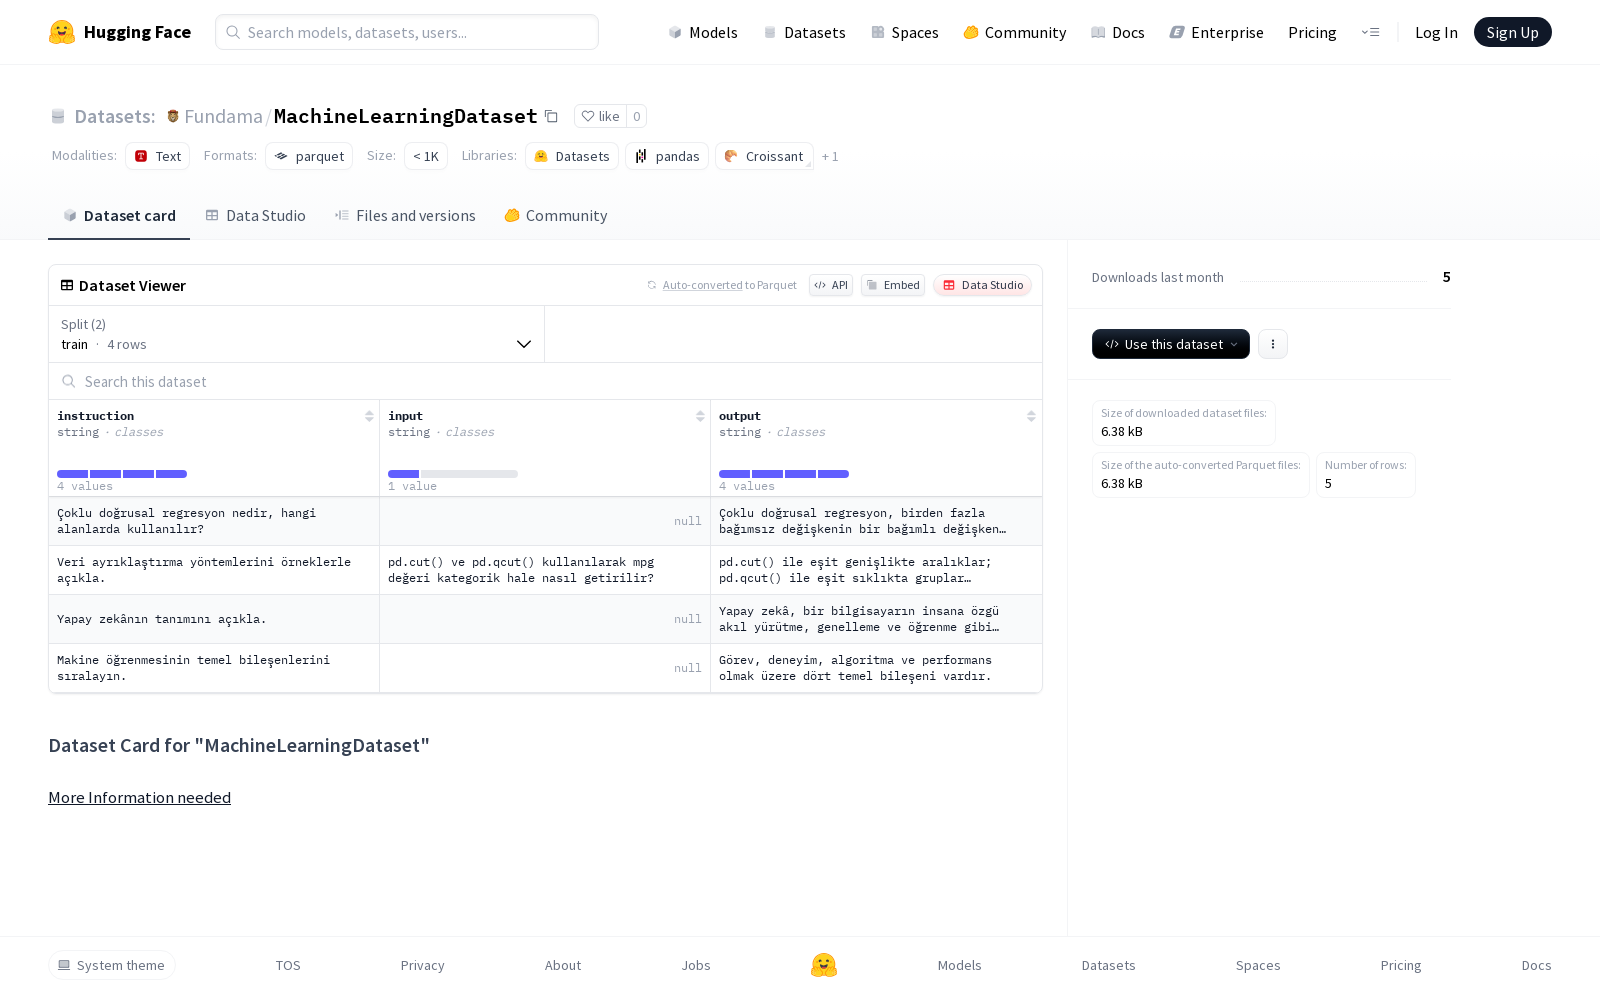The image size is (1600, 1000).
Task: Open the Privacy footer link
Action: coord(422,965)
